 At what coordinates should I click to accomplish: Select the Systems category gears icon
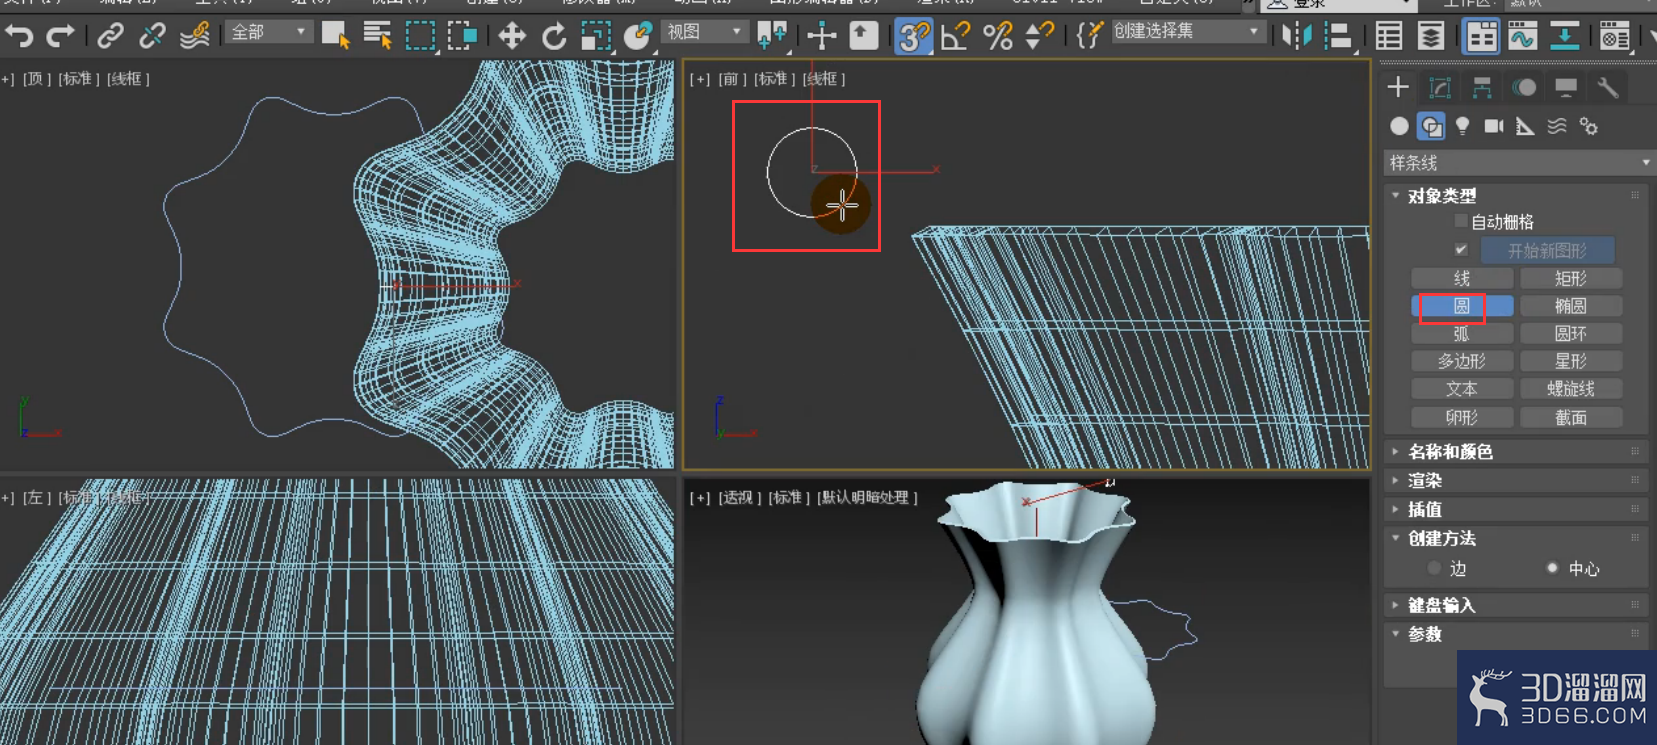click(x=1589, y=126)
